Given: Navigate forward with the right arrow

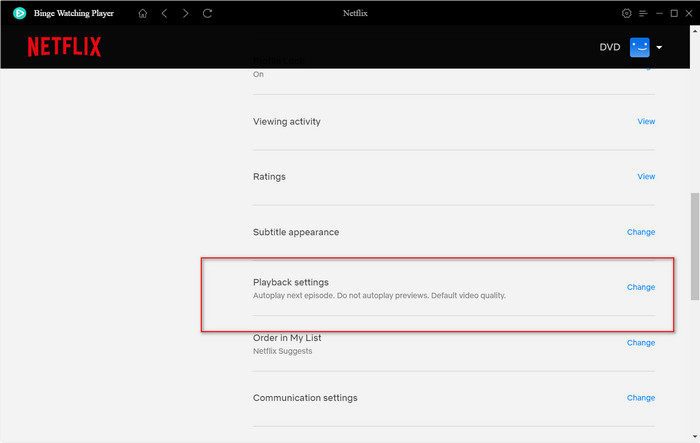Looking at the screenshot, I should coord(185,13).
